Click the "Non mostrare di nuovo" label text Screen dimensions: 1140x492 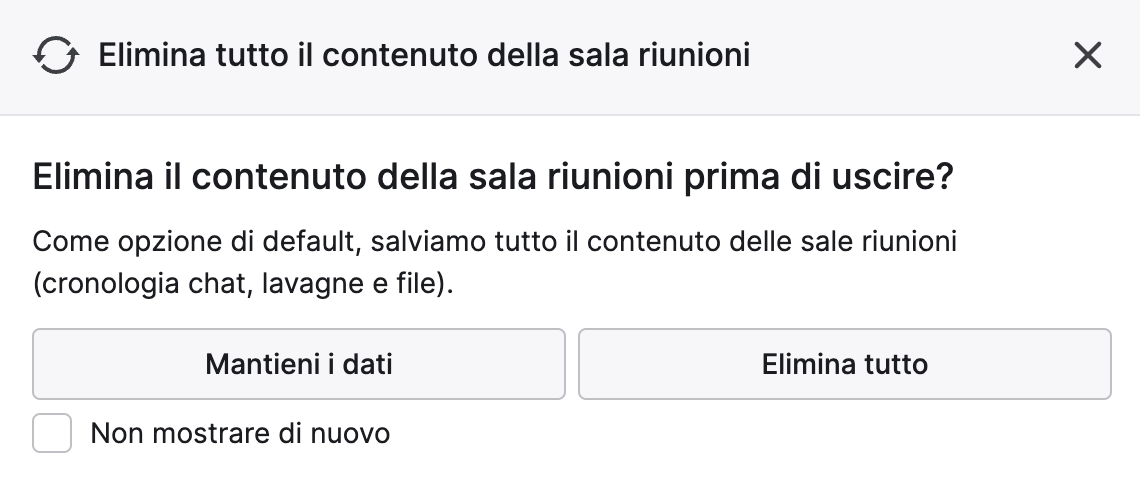click(x=240, y=433)
